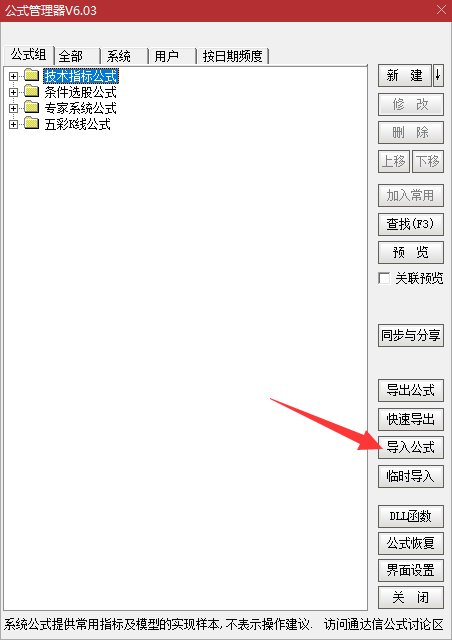Click the 五彩K线公式 folder icon

pyautogui.click(x=31, y=123)
